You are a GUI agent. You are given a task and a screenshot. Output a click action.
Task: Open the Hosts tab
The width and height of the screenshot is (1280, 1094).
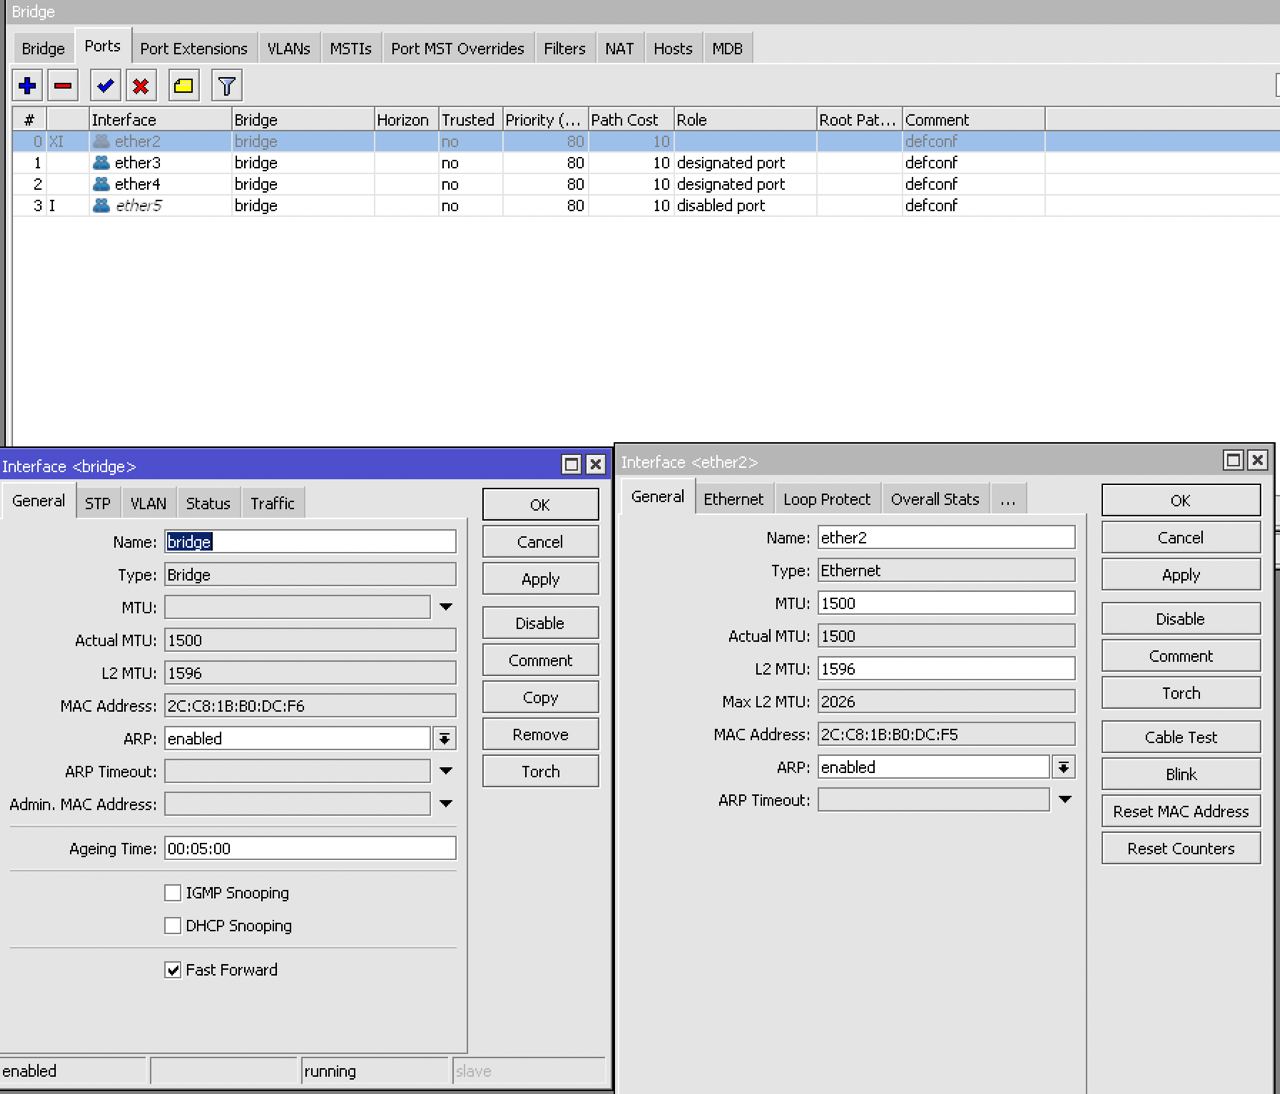673,48
